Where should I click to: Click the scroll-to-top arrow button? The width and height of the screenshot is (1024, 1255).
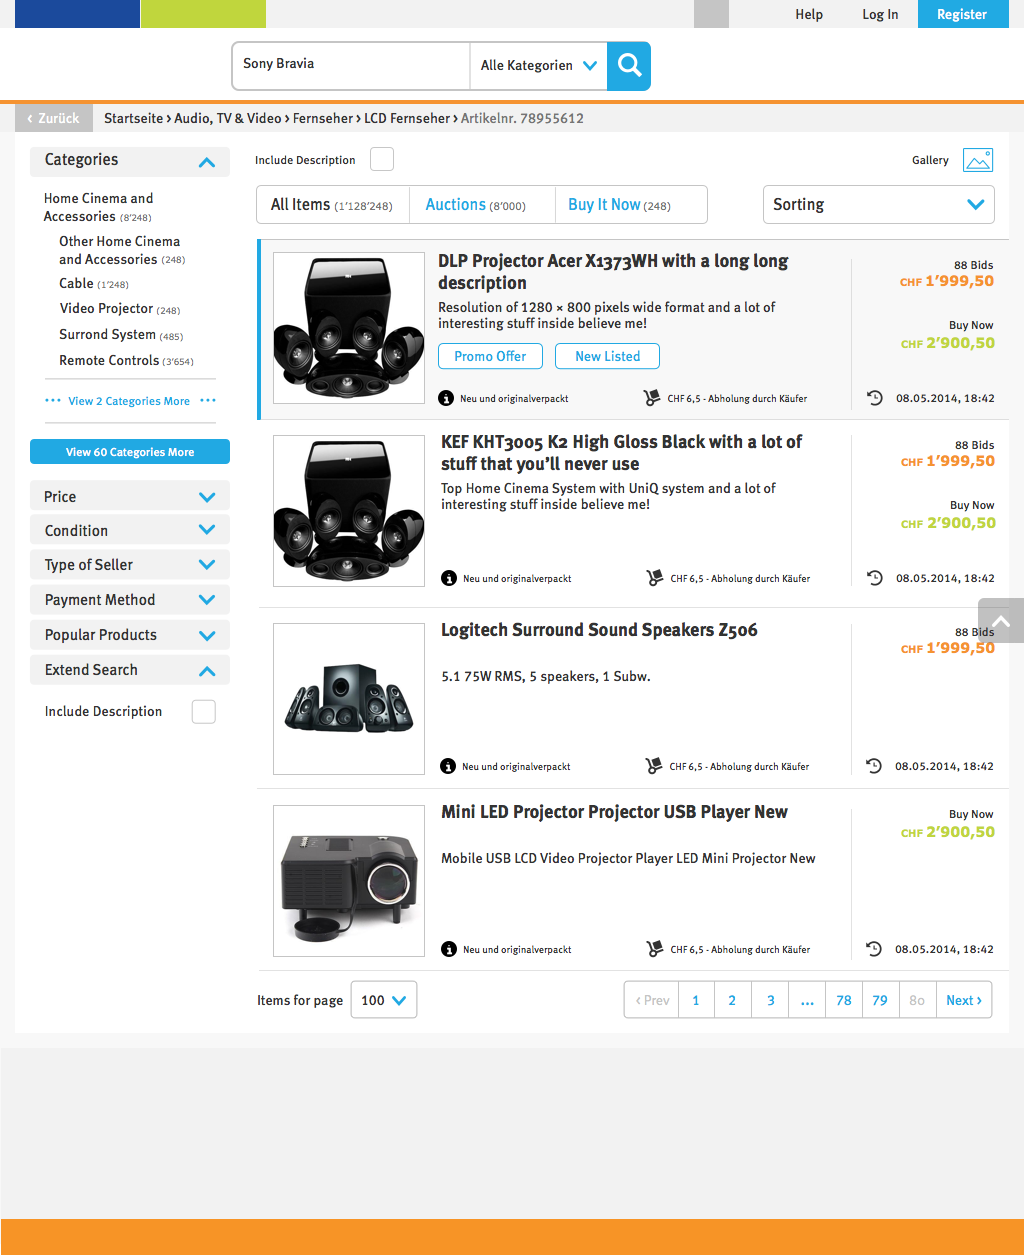click(1001, 621)
